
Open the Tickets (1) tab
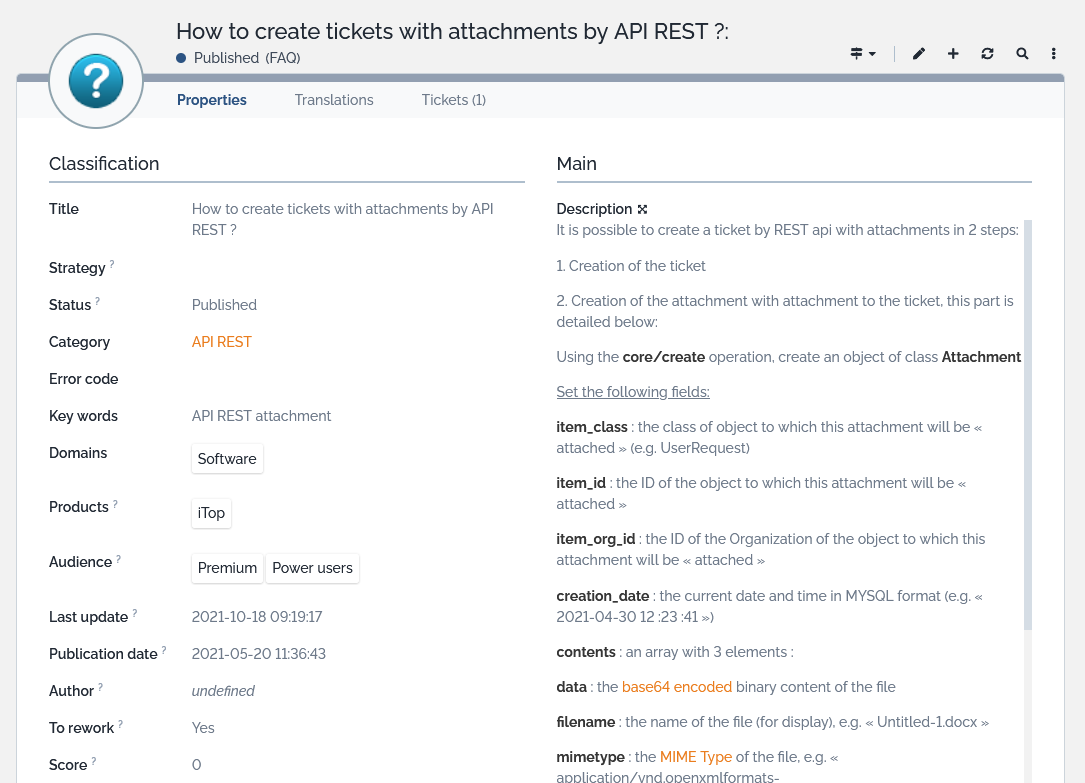(453, 100)
